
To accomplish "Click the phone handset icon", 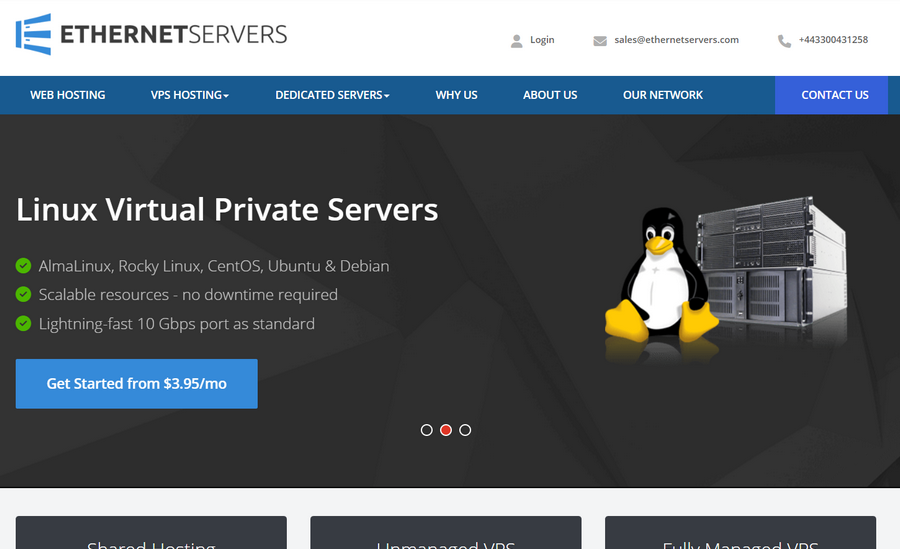I will [x=784, y=41].
